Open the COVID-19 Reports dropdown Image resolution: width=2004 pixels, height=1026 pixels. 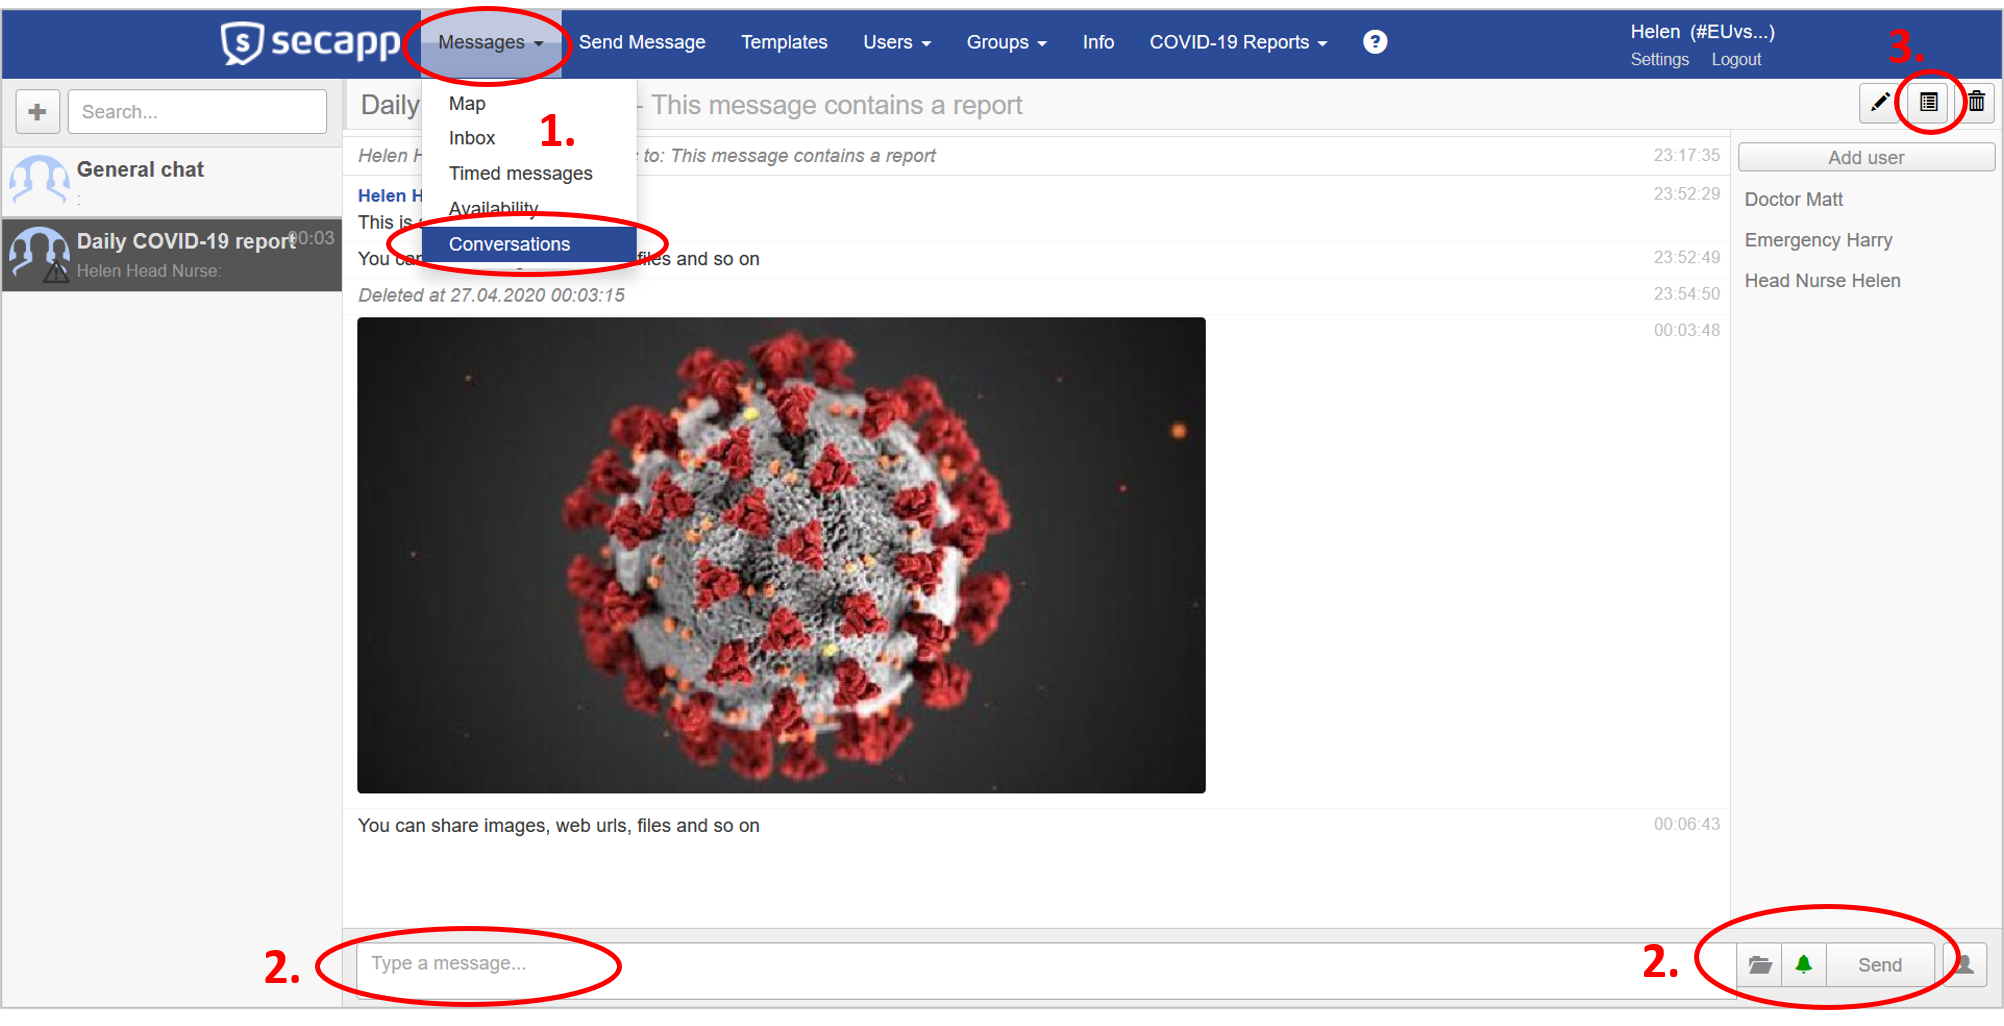pos(1238,42)
